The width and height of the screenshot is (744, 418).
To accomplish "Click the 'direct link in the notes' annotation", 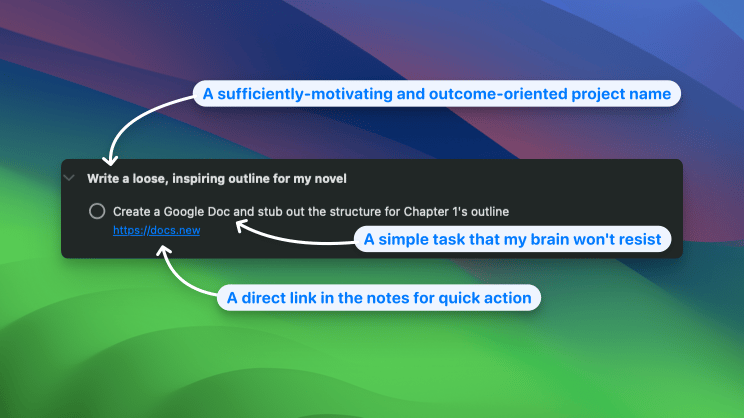I will pos(380,297).
